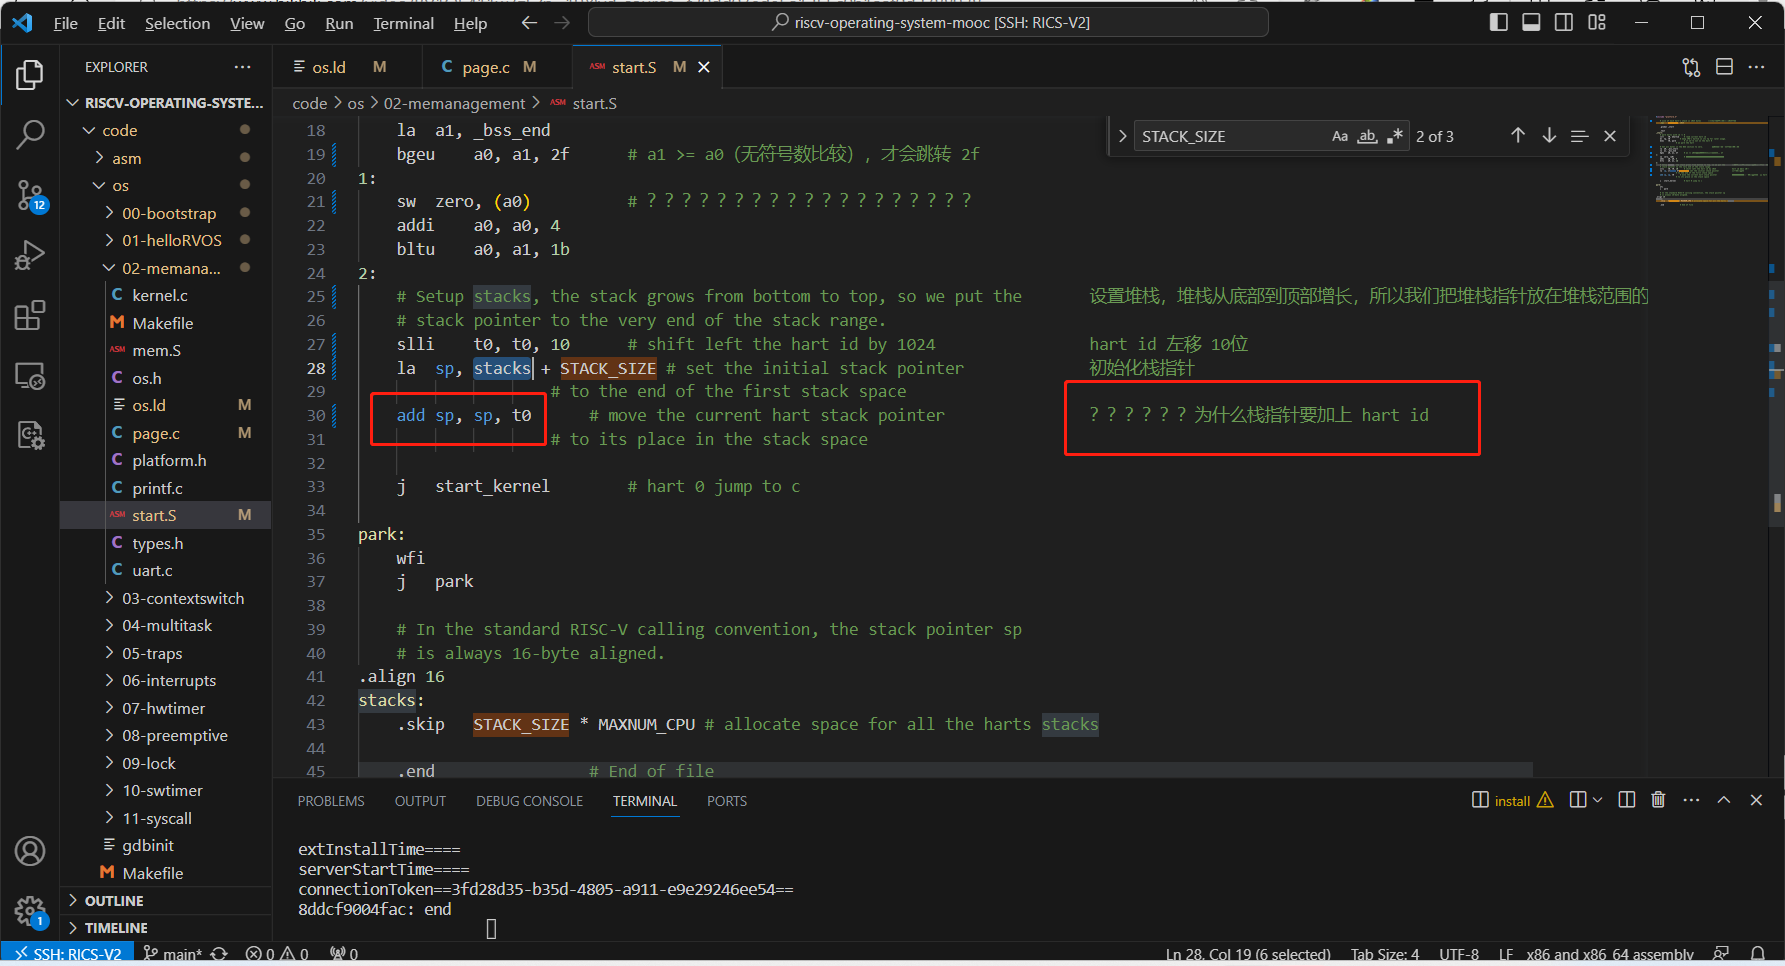Click Tab Size: 4 in status bar
1785x966 pixels.
tap(1384, 954)
